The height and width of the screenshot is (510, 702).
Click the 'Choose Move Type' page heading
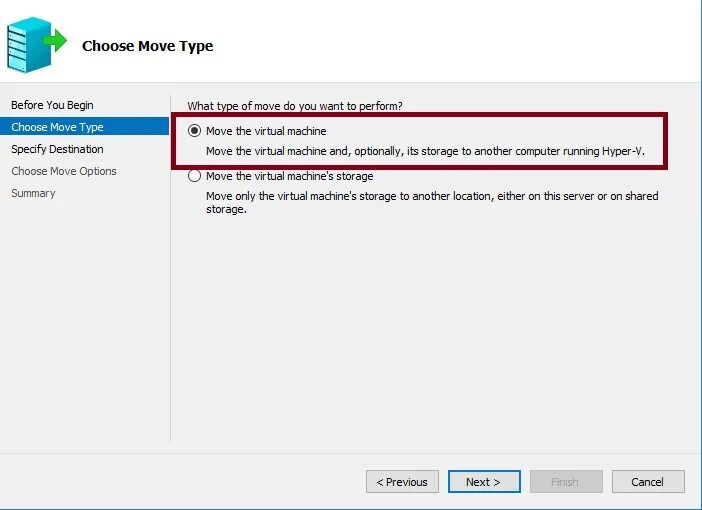148,46
